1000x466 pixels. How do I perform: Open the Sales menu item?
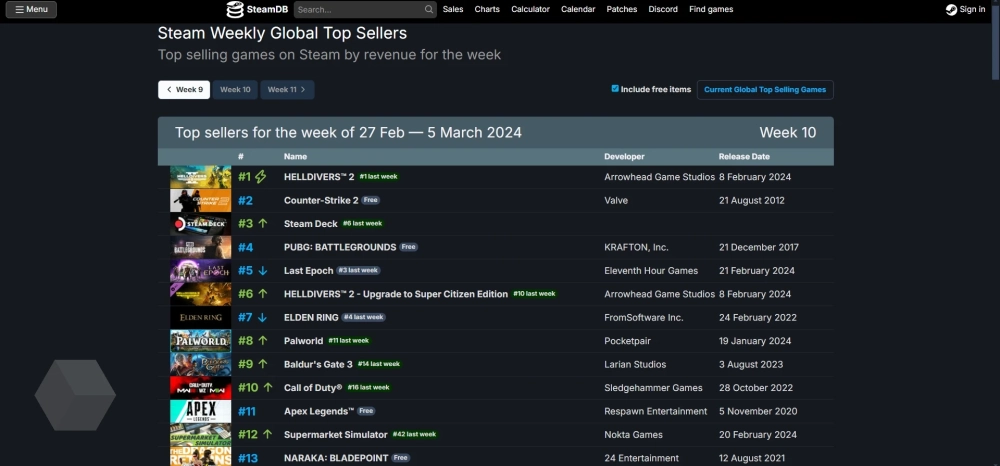(x=453, y=10)
